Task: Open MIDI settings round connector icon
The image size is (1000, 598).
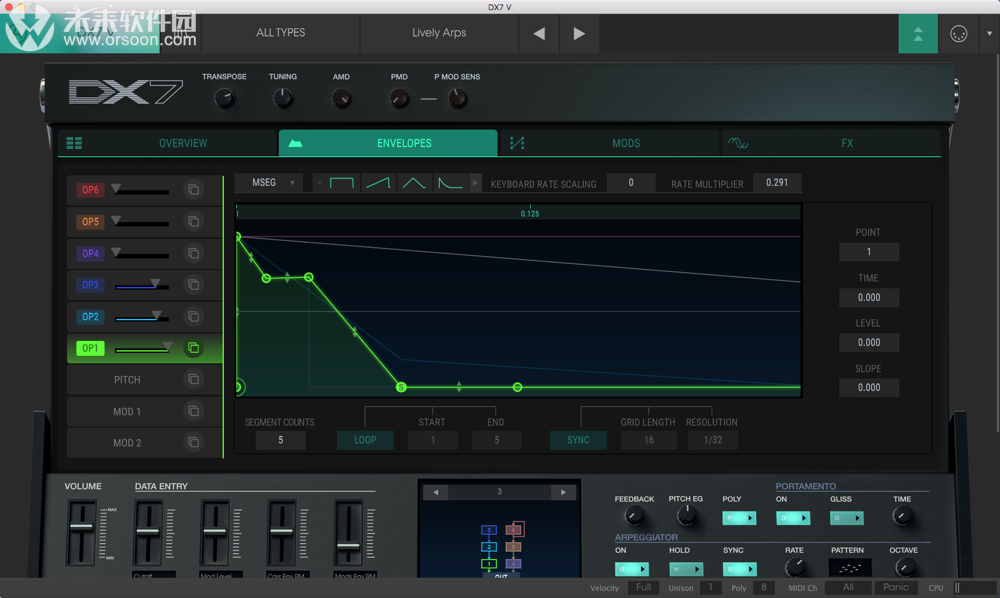Action: pos(959,34)
